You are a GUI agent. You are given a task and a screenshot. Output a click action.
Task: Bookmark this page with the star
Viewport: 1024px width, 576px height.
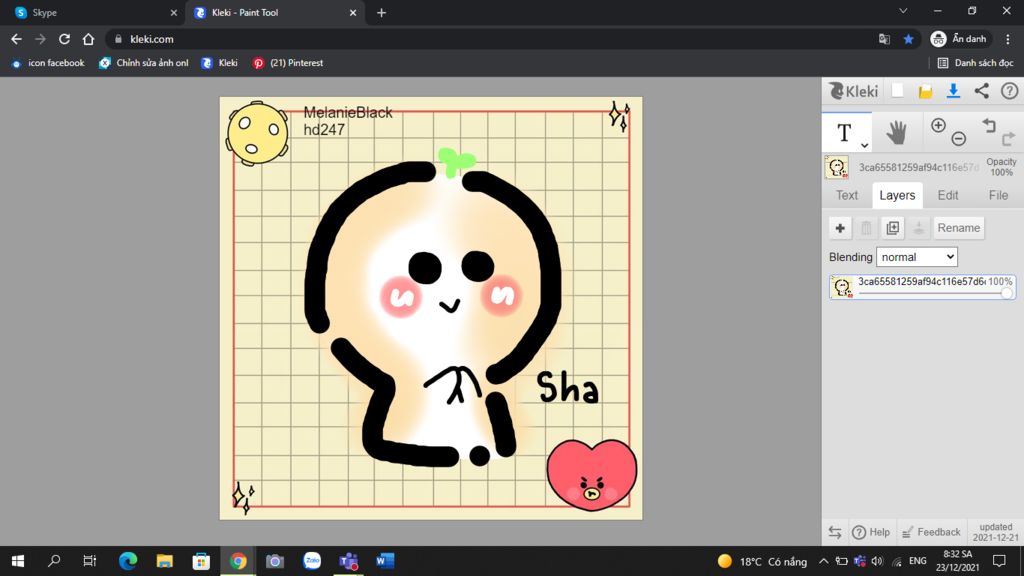[908, 39]
